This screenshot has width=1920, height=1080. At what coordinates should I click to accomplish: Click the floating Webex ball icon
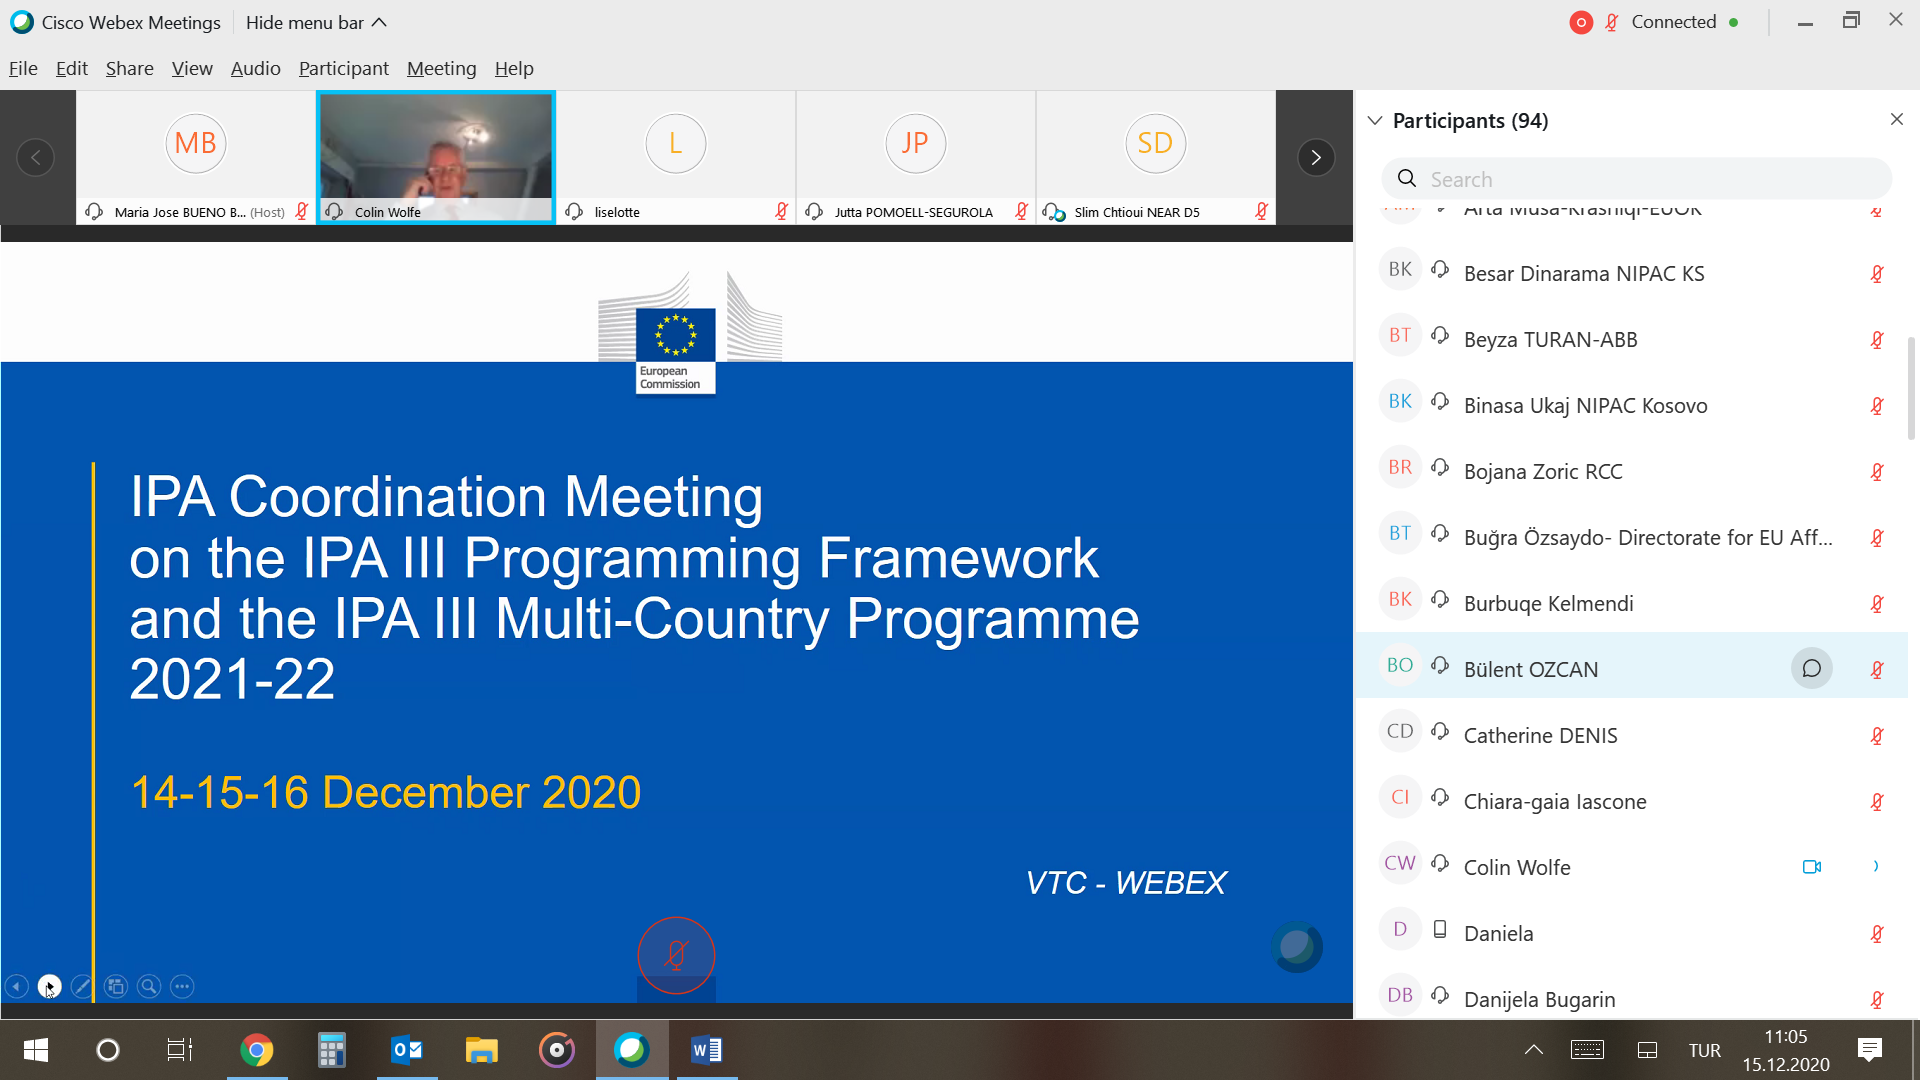(1297, 947)
